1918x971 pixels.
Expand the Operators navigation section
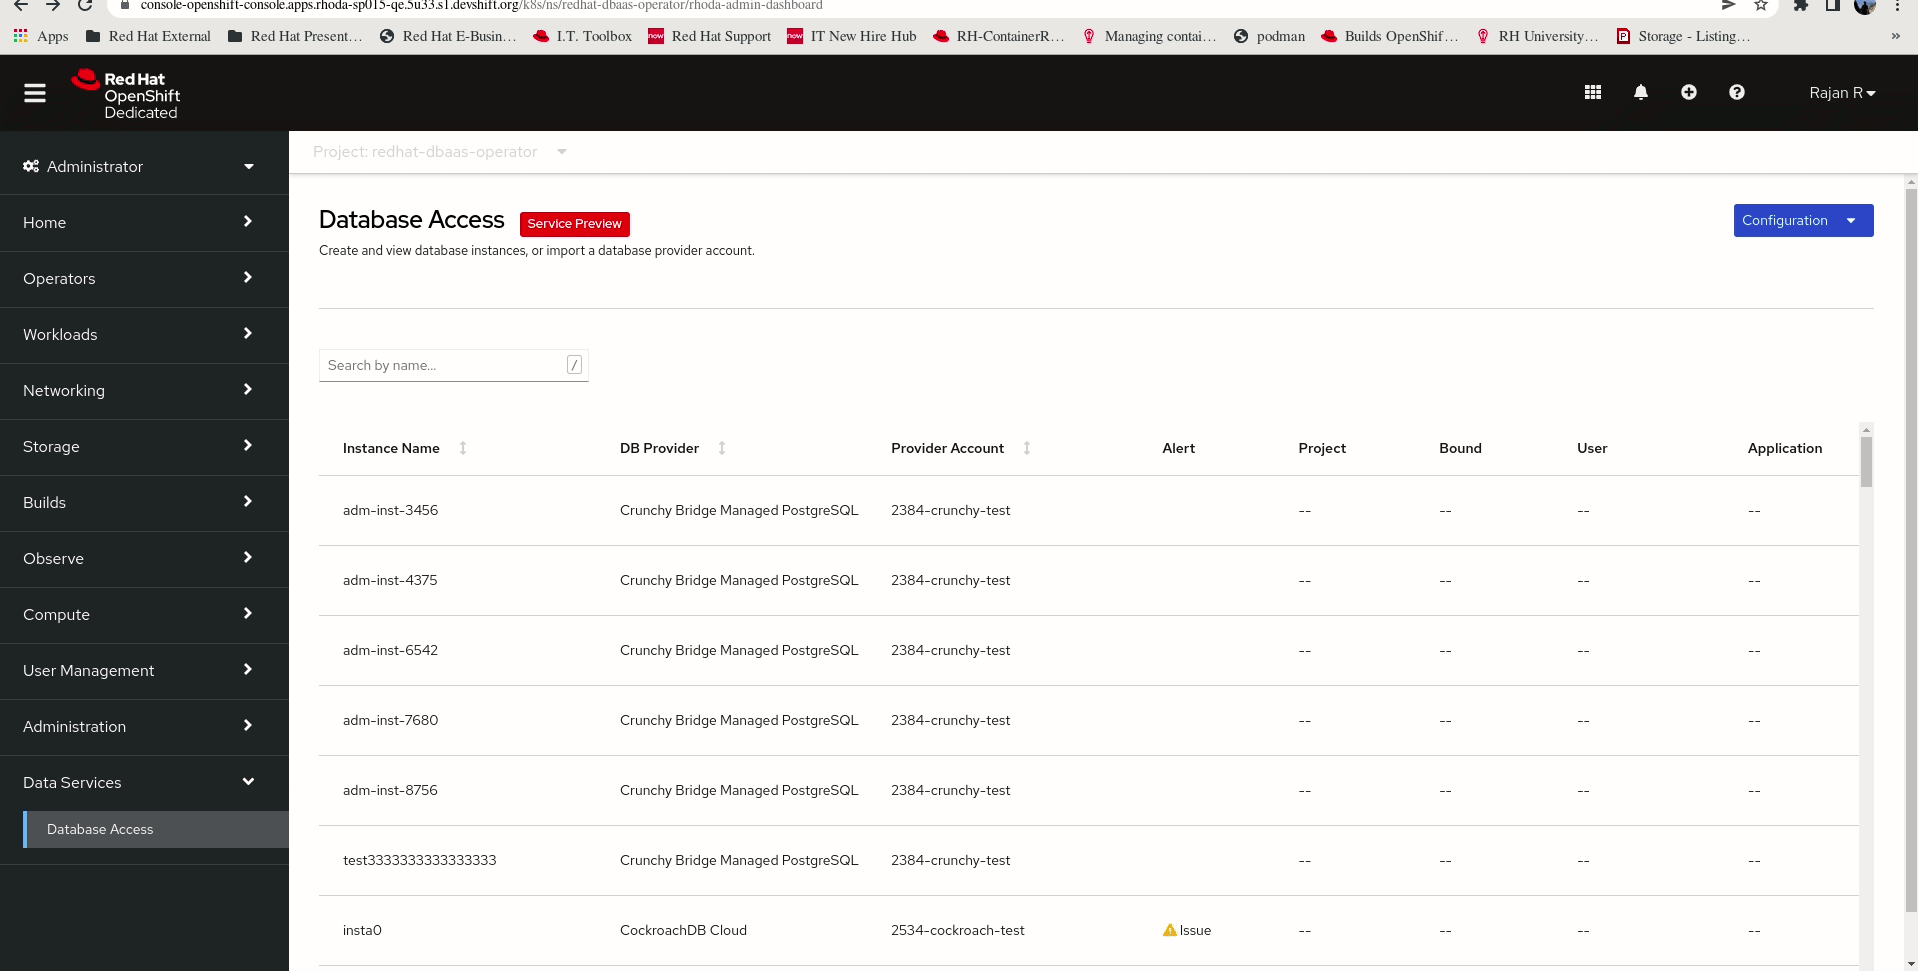pos(144,278)
